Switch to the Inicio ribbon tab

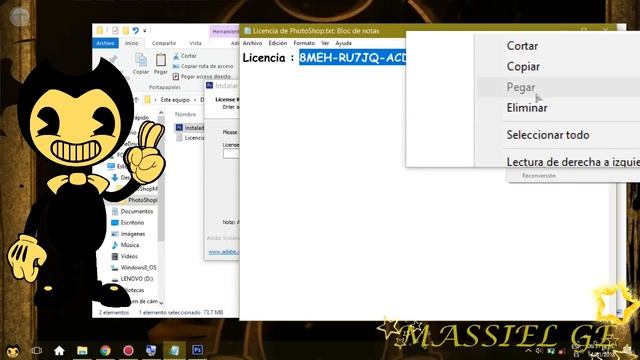point(131,43)
